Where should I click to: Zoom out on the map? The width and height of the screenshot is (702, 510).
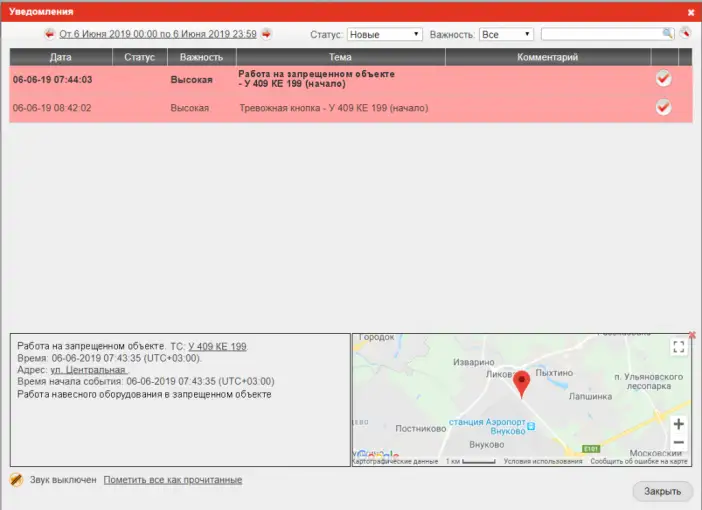tap(678, 442)
